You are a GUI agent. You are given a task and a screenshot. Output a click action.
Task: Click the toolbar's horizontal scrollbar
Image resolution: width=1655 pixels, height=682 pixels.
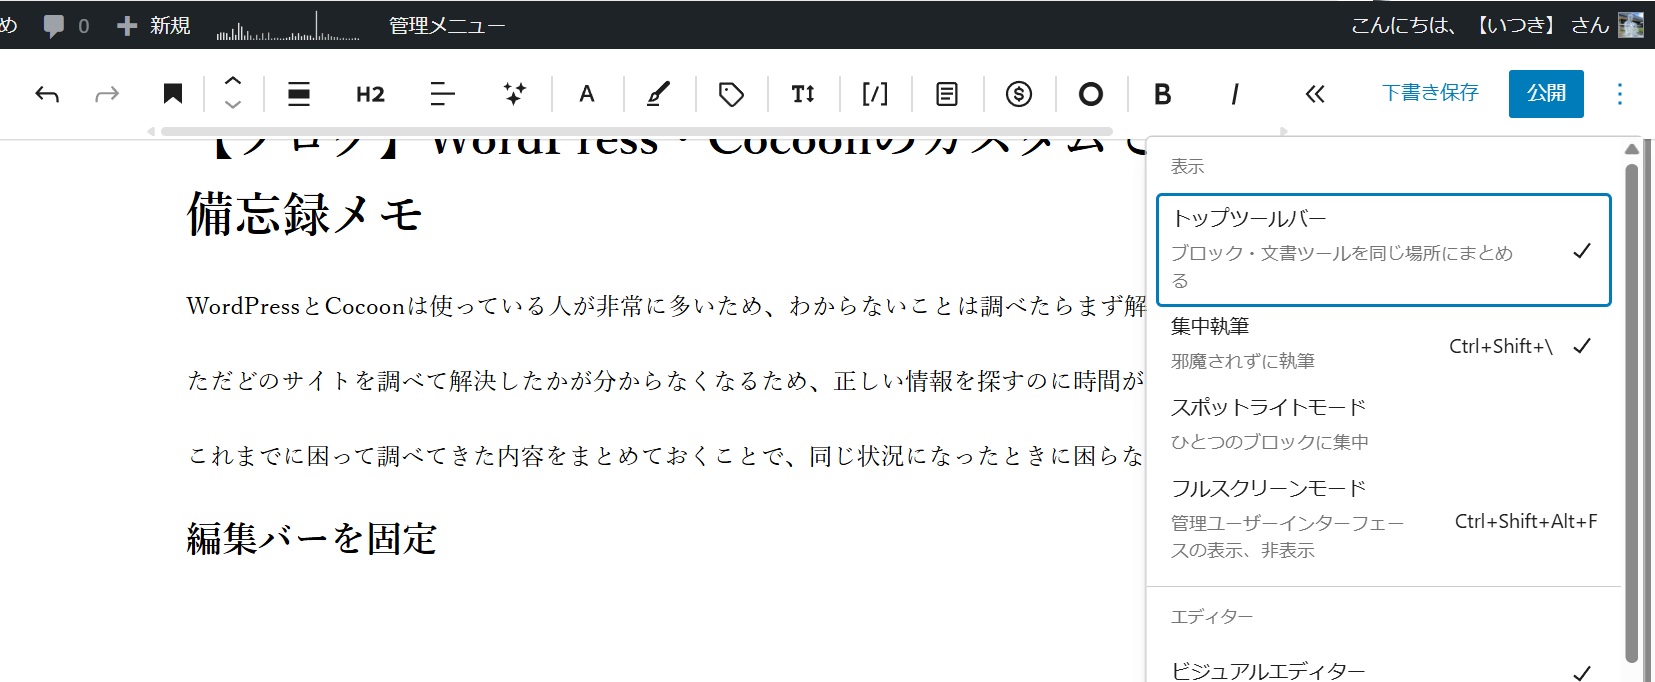pyautogui.click(x=637, y=131)
